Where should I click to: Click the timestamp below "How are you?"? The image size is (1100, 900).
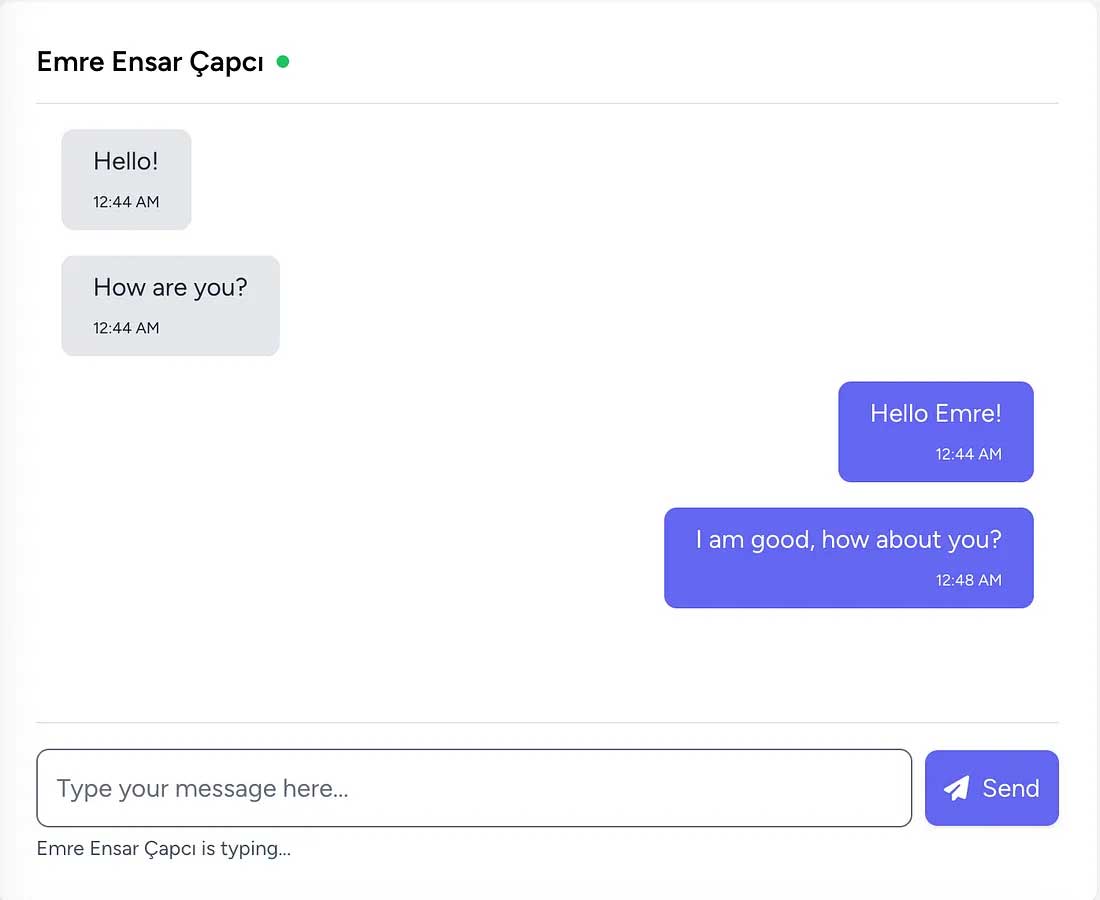126,328
